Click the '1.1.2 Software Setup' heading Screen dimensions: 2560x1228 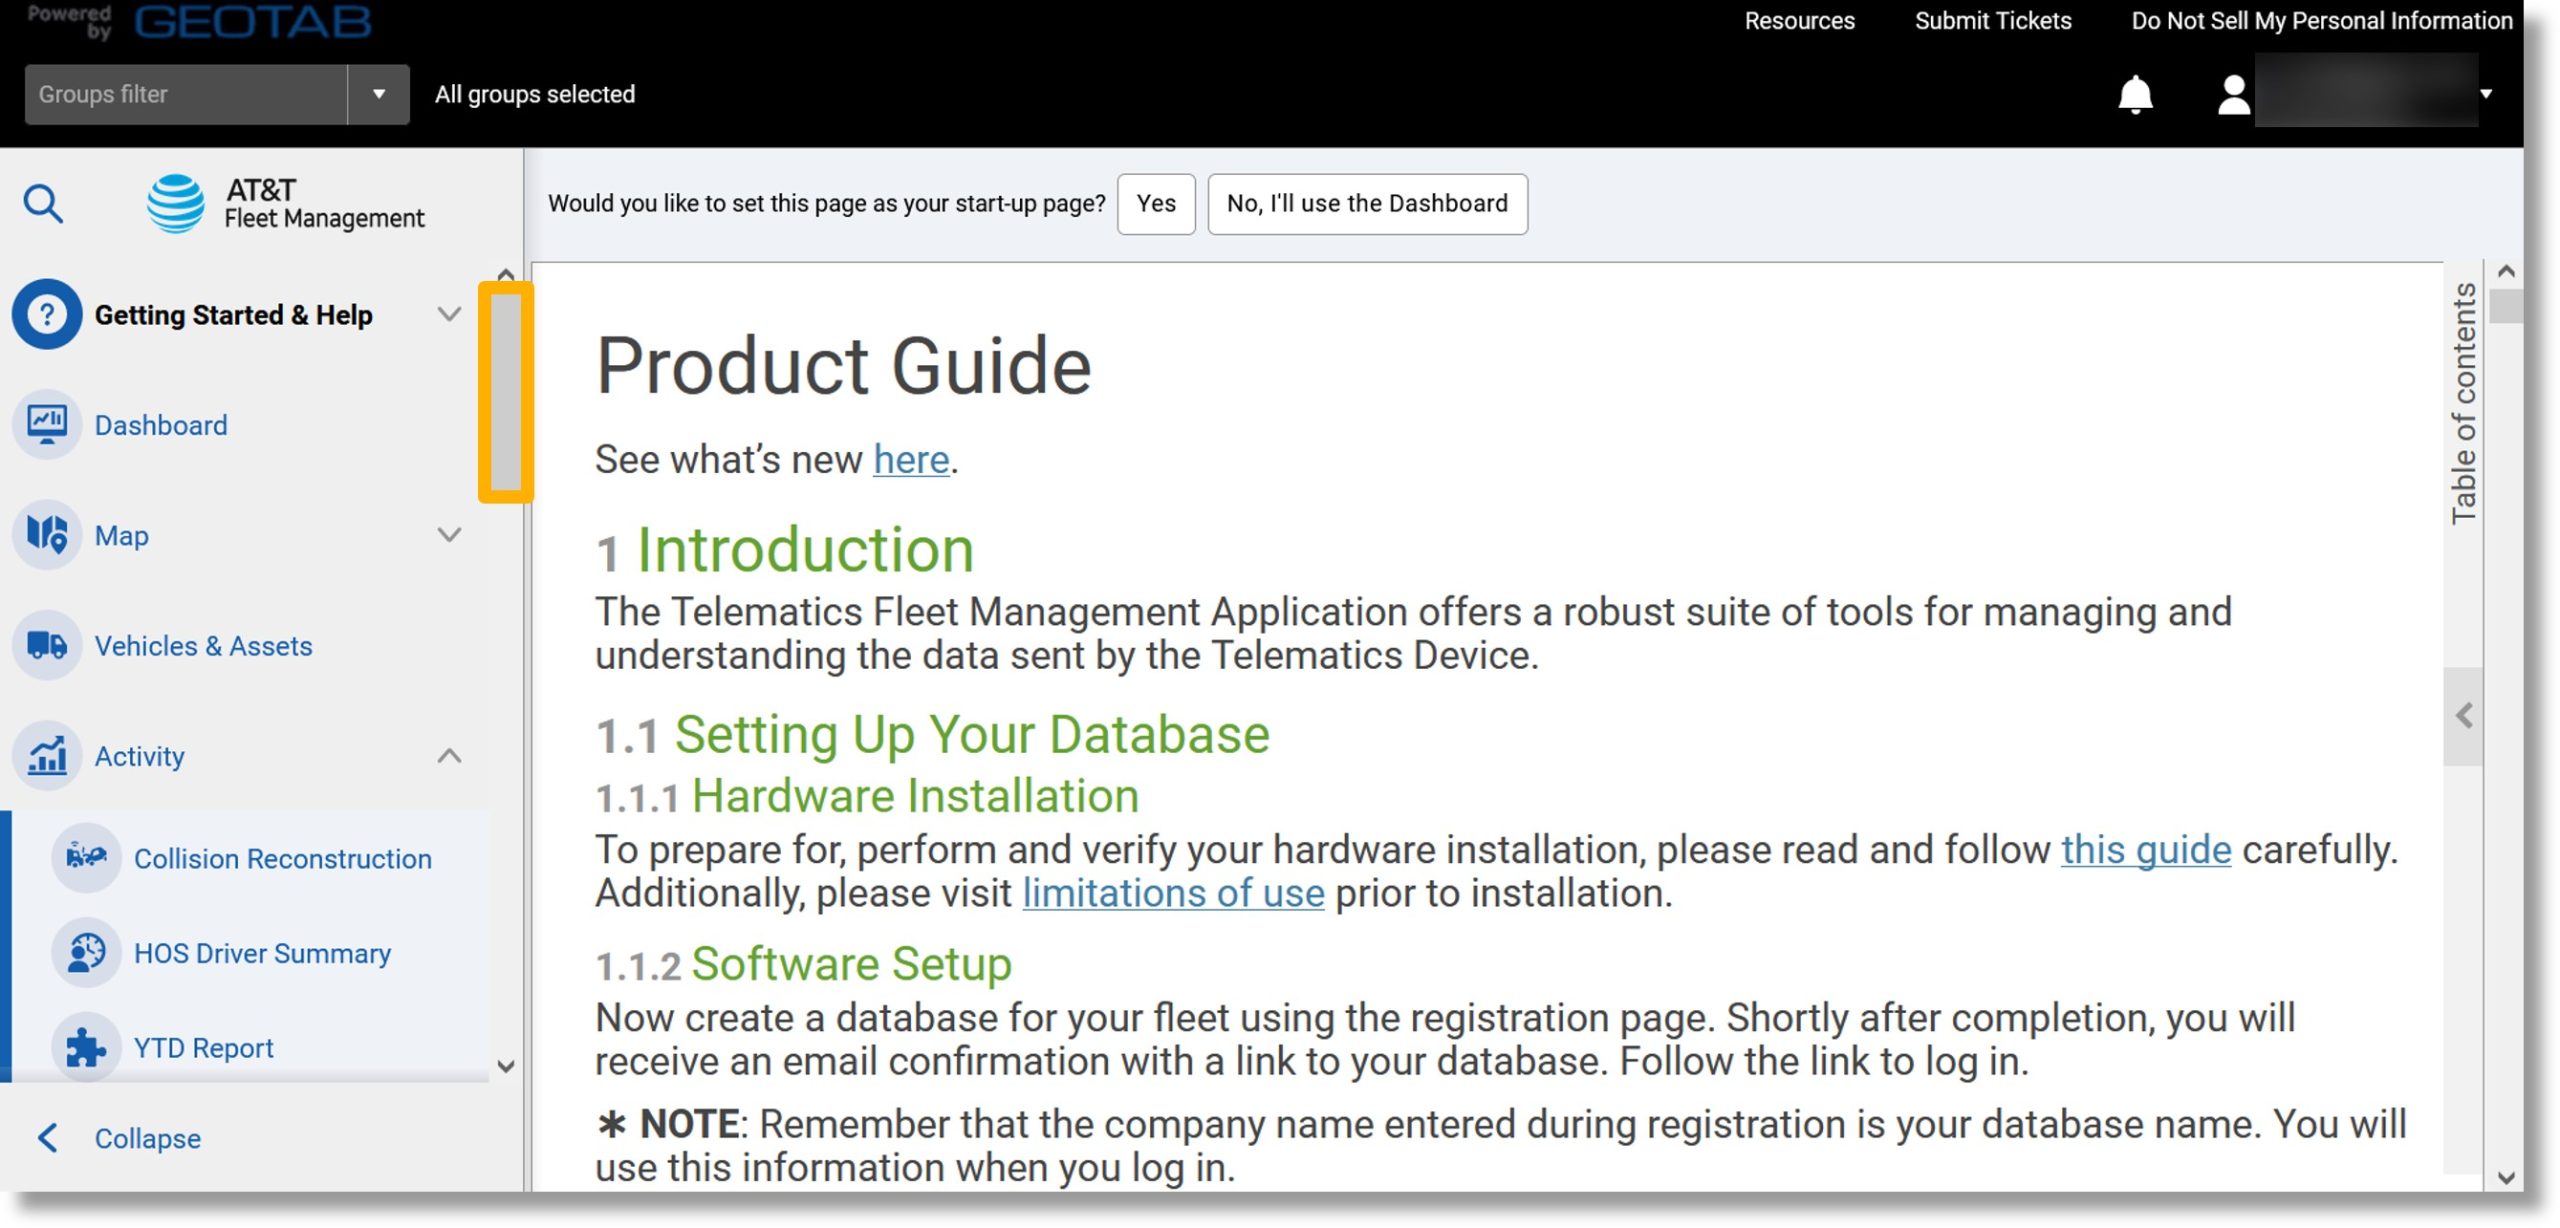[x=803, y=965]
